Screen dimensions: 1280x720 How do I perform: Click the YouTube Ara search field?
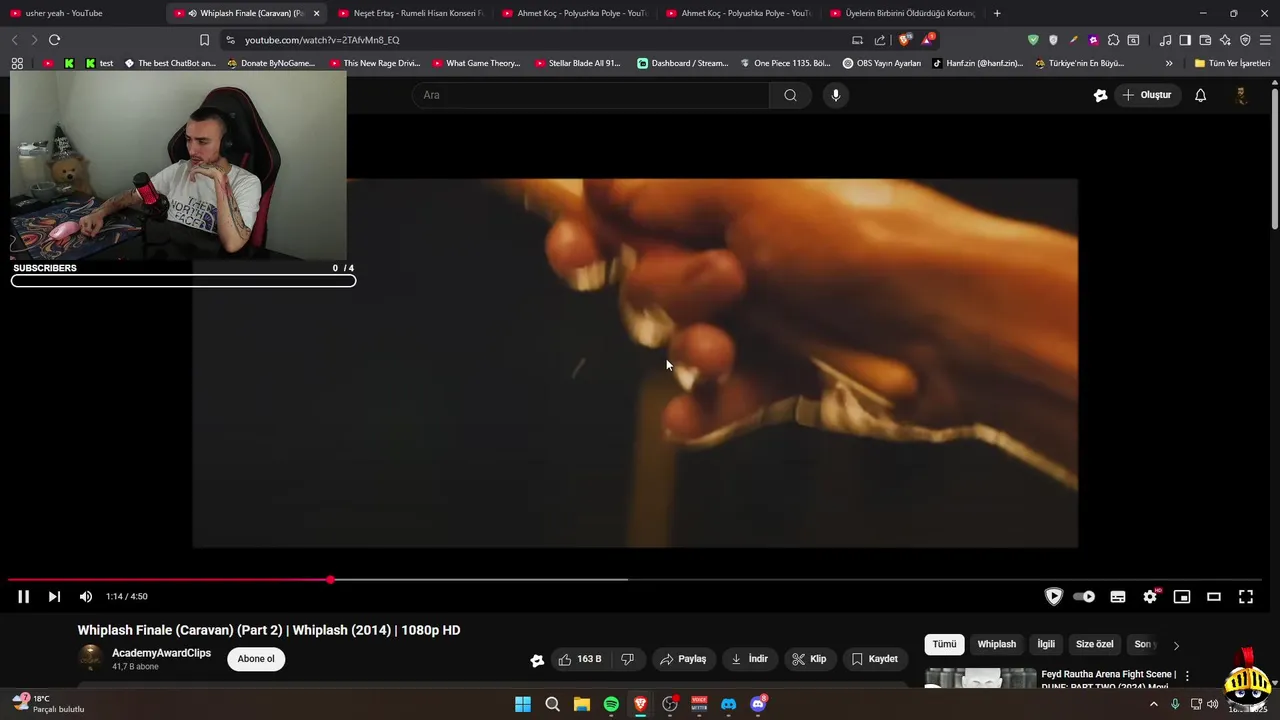(x=590, y=95)
